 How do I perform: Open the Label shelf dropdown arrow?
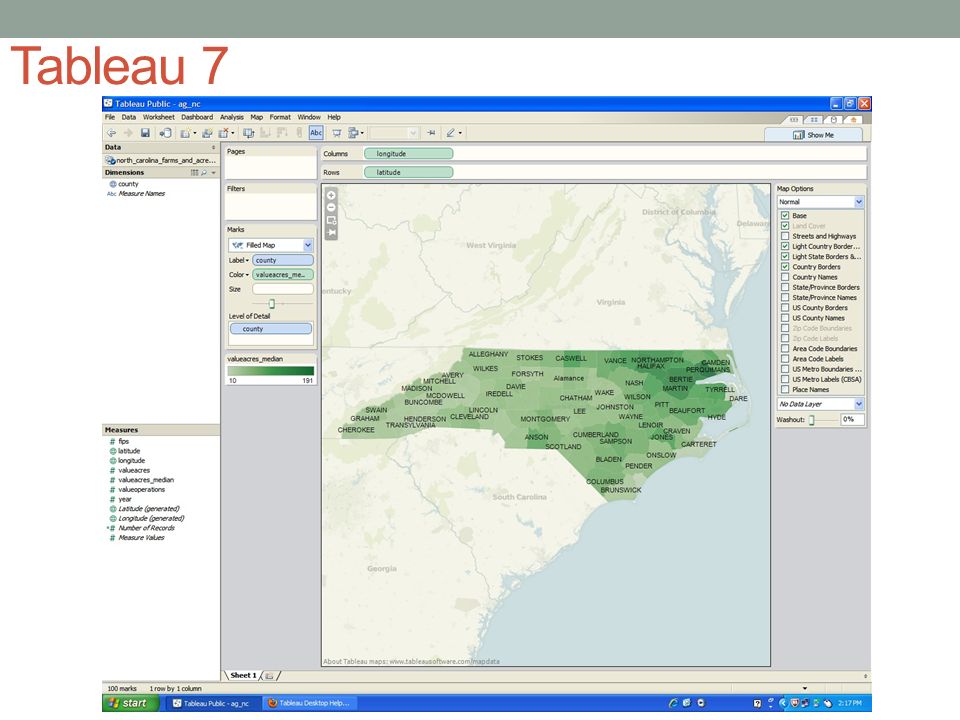coord(247,261)
